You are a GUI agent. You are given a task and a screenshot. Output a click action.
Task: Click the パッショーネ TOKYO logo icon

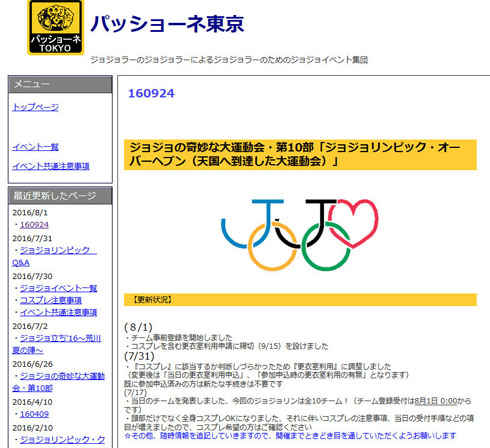(55, 27)
